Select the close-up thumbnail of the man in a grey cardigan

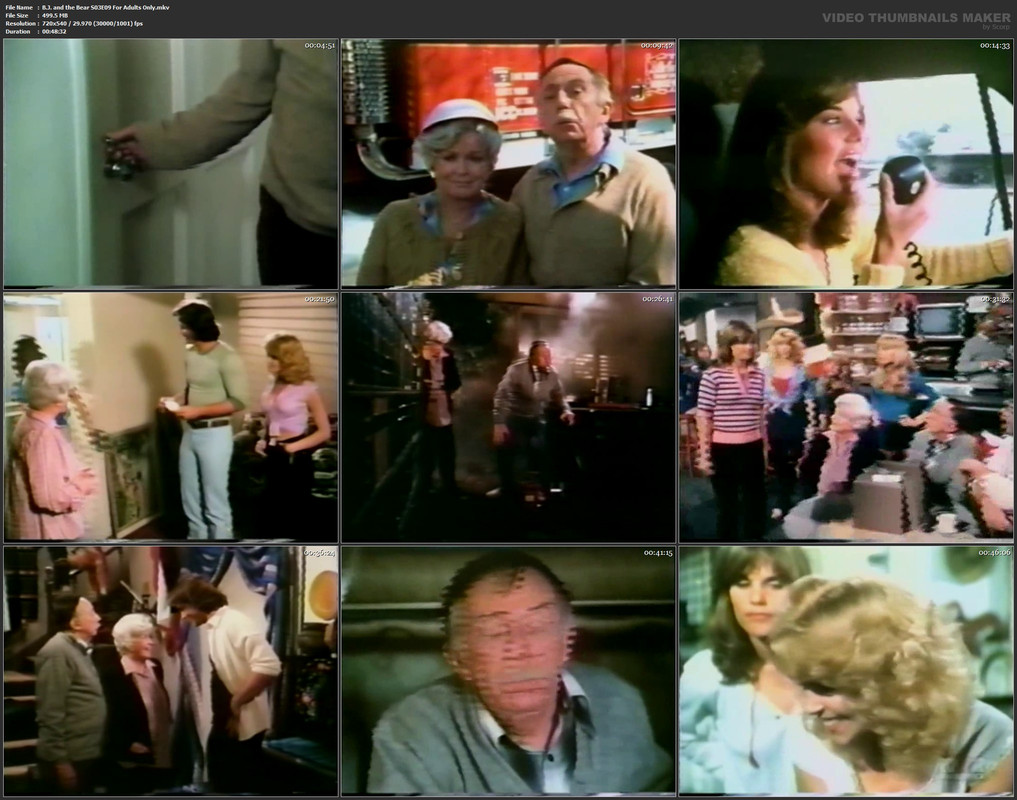508,671
